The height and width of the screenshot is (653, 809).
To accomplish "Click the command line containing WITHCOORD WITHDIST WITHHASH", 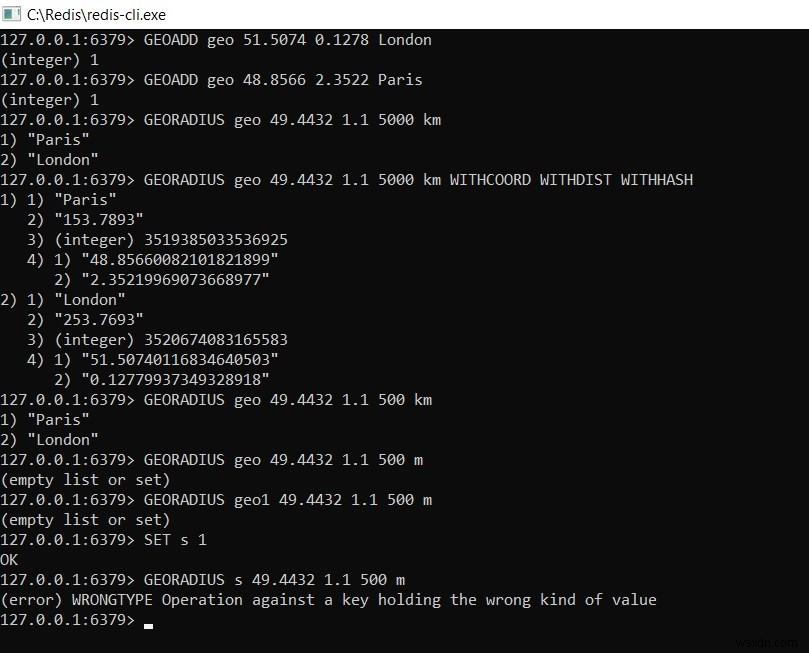I will (x=346, y=180).
